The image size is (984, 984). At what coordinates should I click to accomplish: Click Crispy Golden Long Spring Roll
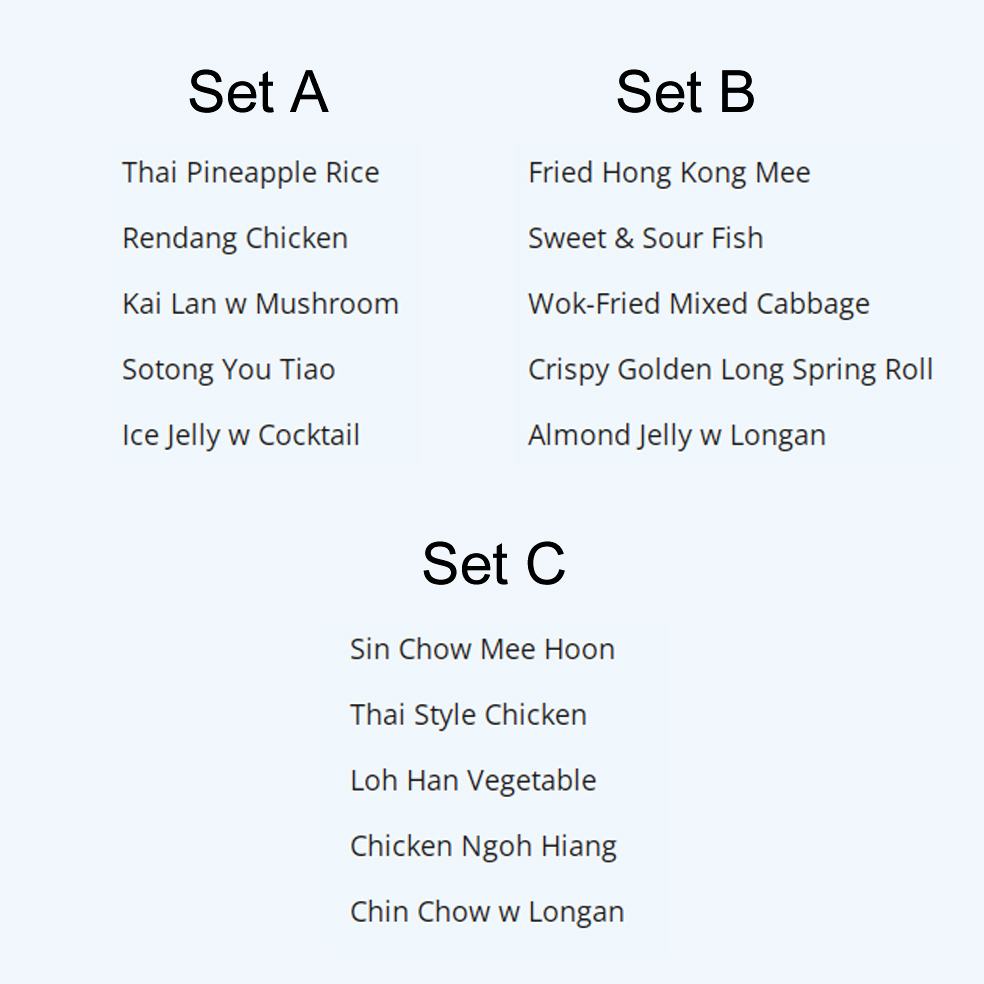(730, 370)
